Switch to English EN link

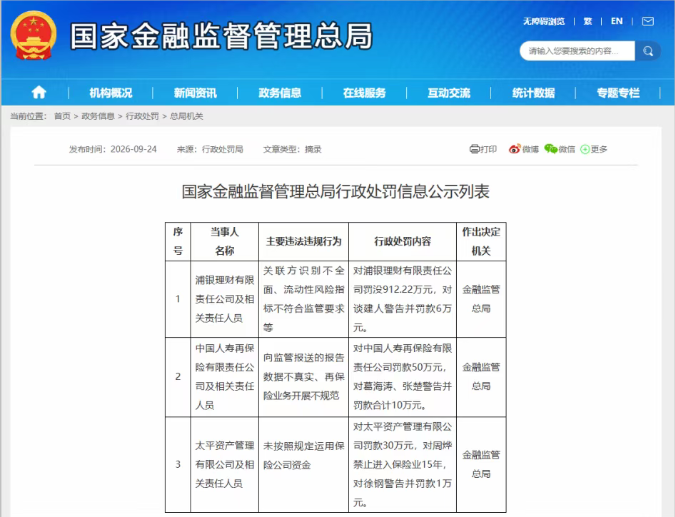pyautogui.click(x=616, y=21)
